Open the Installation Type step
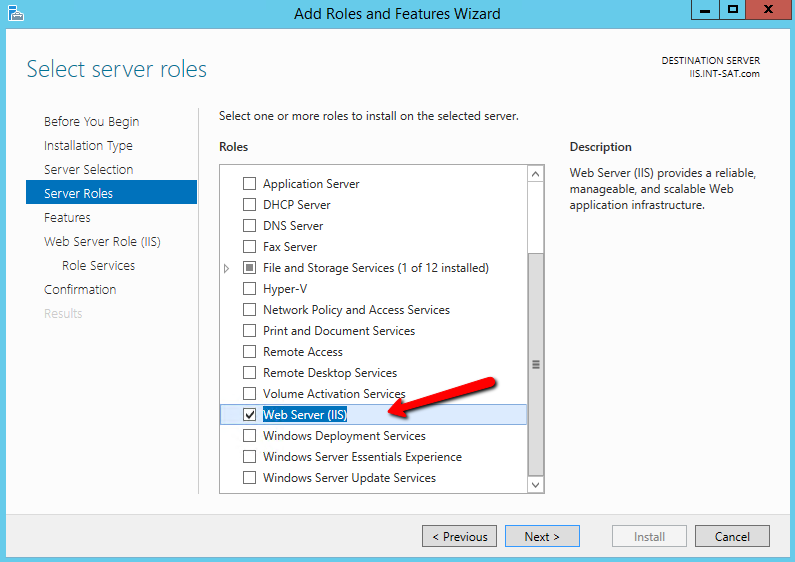This screenshot has height=562, width=795. click(x=88, y=146)
